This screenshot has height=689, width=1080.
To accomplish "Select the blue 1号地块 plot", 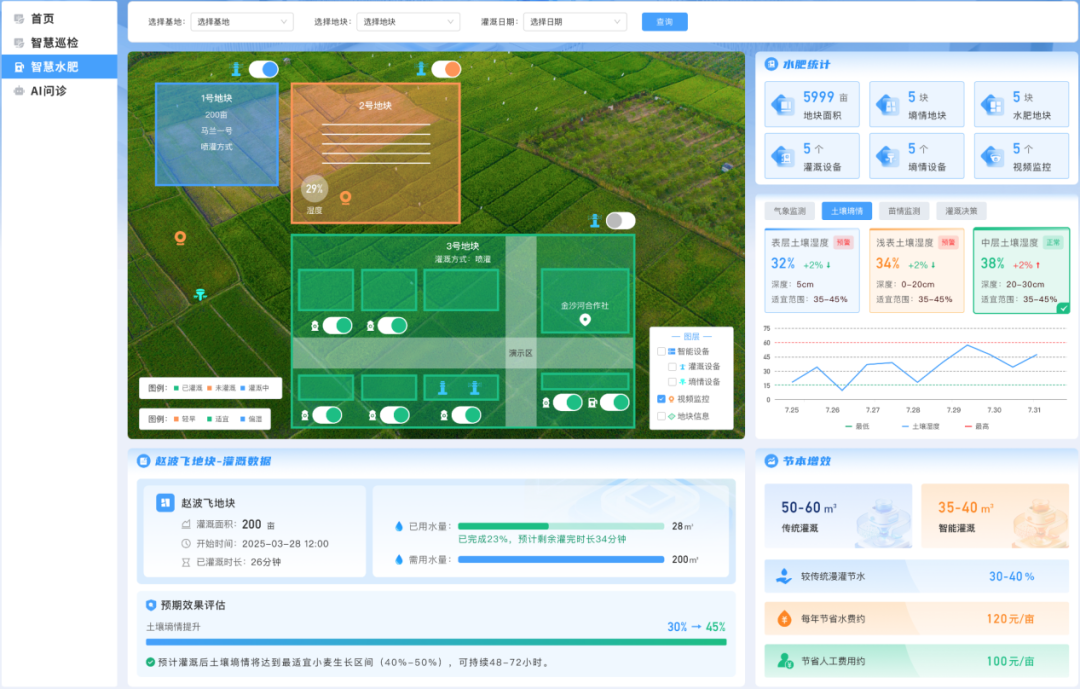I will [x=217, y=134].
